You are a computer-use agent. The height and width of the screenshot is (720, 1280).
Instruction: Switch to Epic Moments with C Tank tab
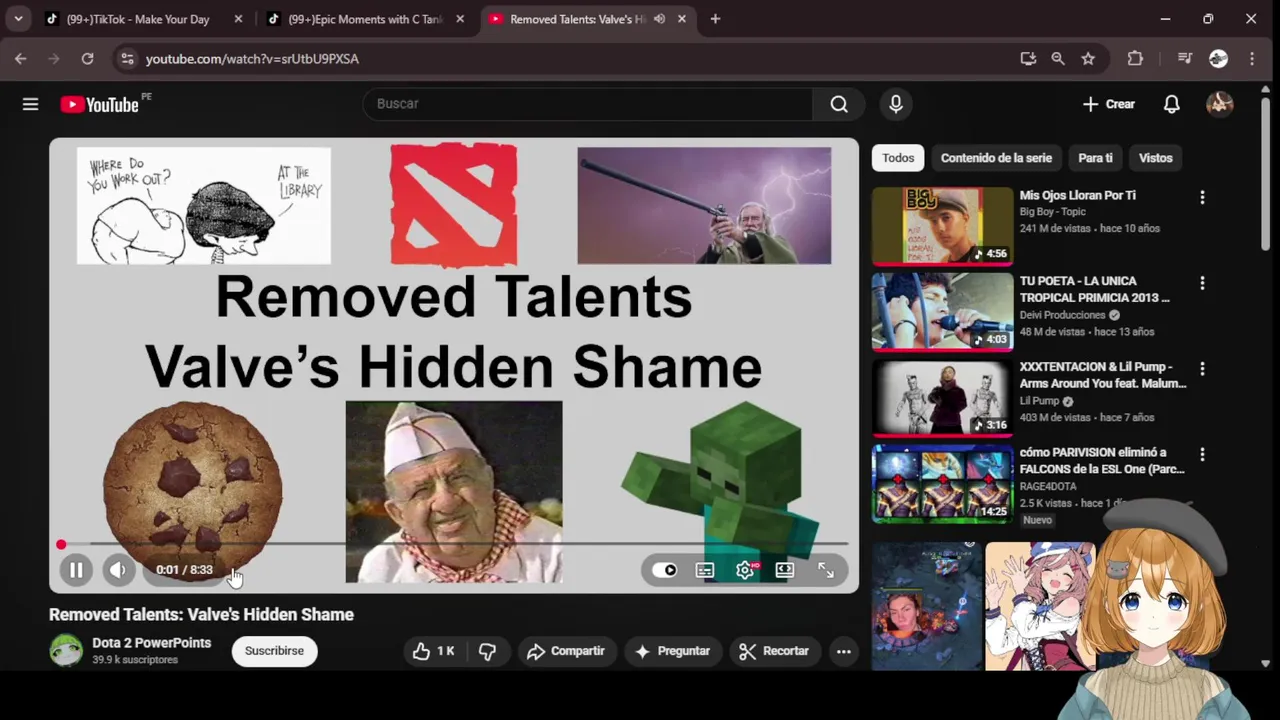click(364, 19)
